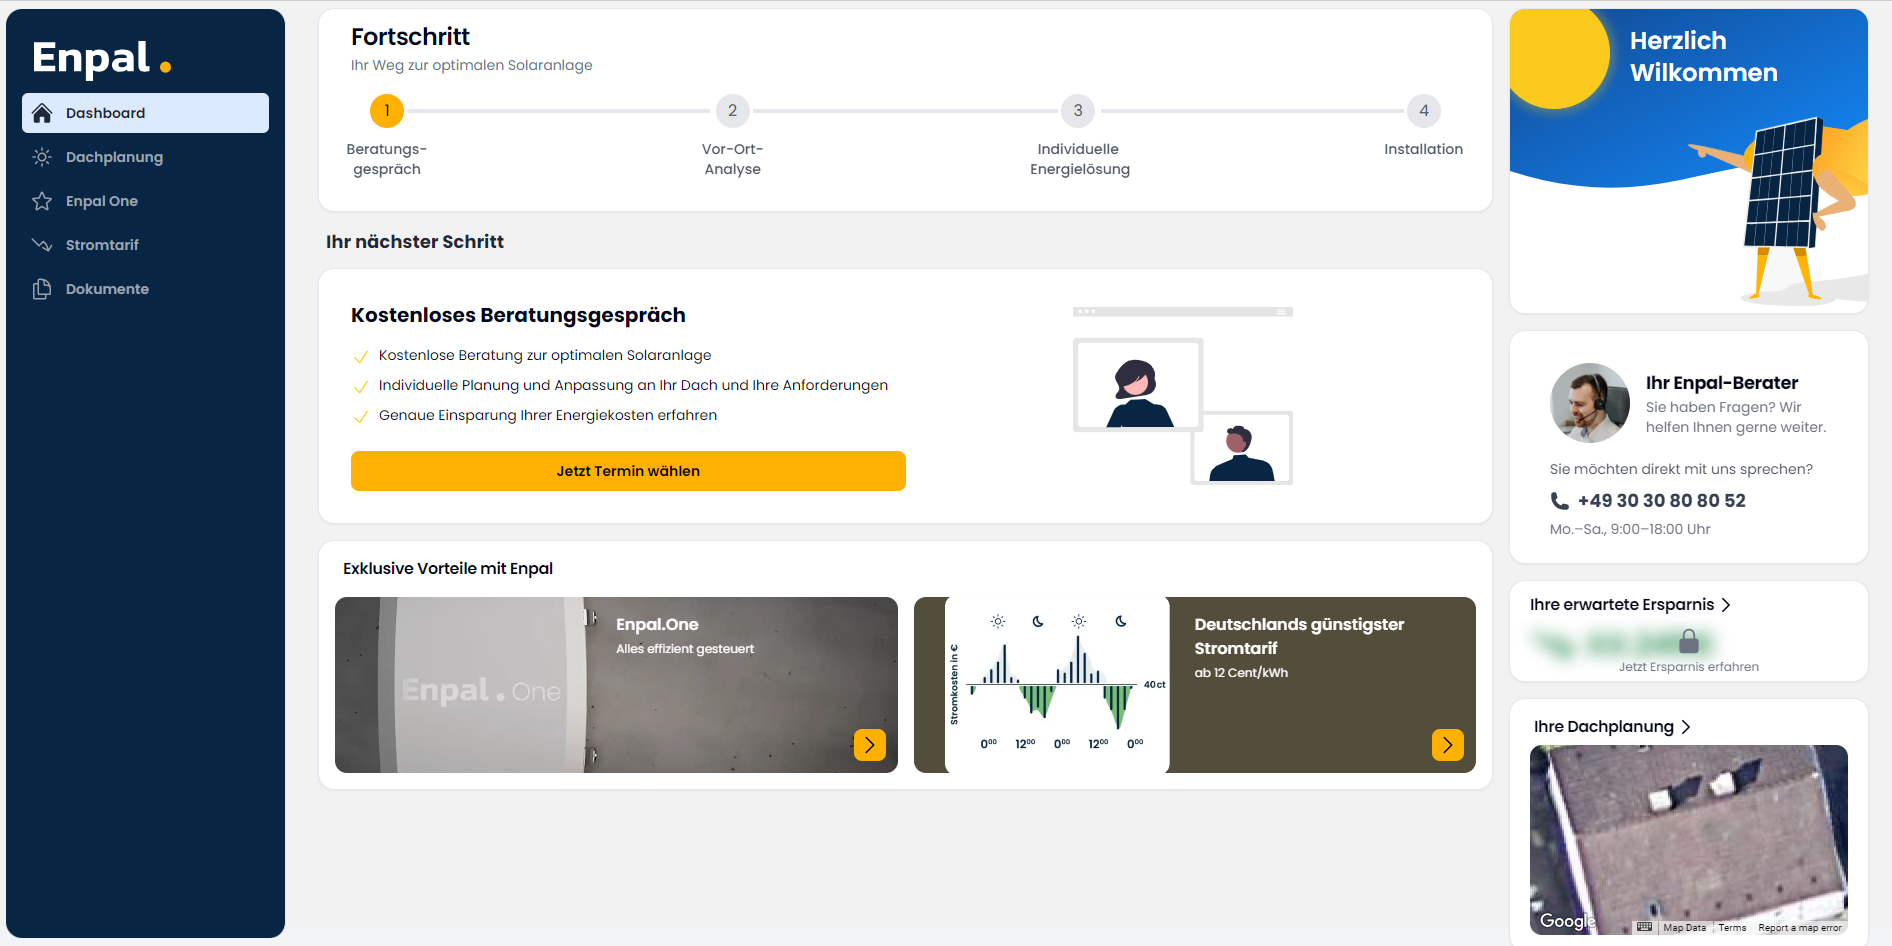
Task: Expand Ihre Dachplanung chevron
Action: 1686,727
